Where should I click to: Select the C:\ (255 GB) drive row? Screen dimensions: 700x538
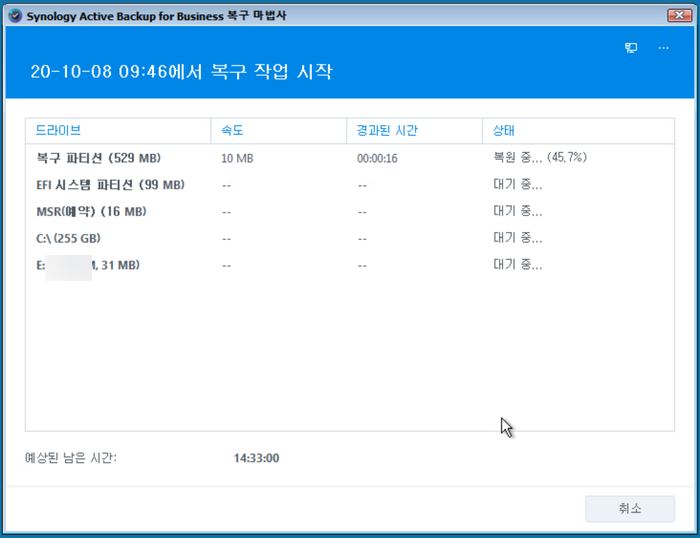[350, 238]
